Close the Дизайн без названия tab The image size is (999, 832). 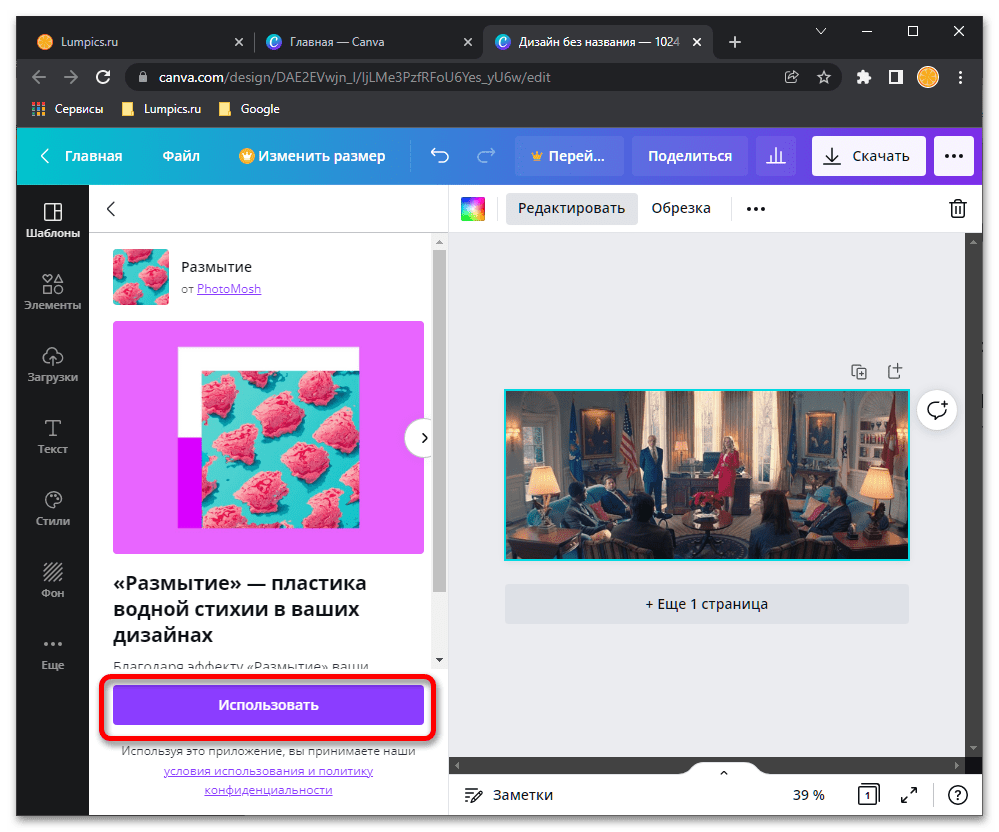point(697,42)
